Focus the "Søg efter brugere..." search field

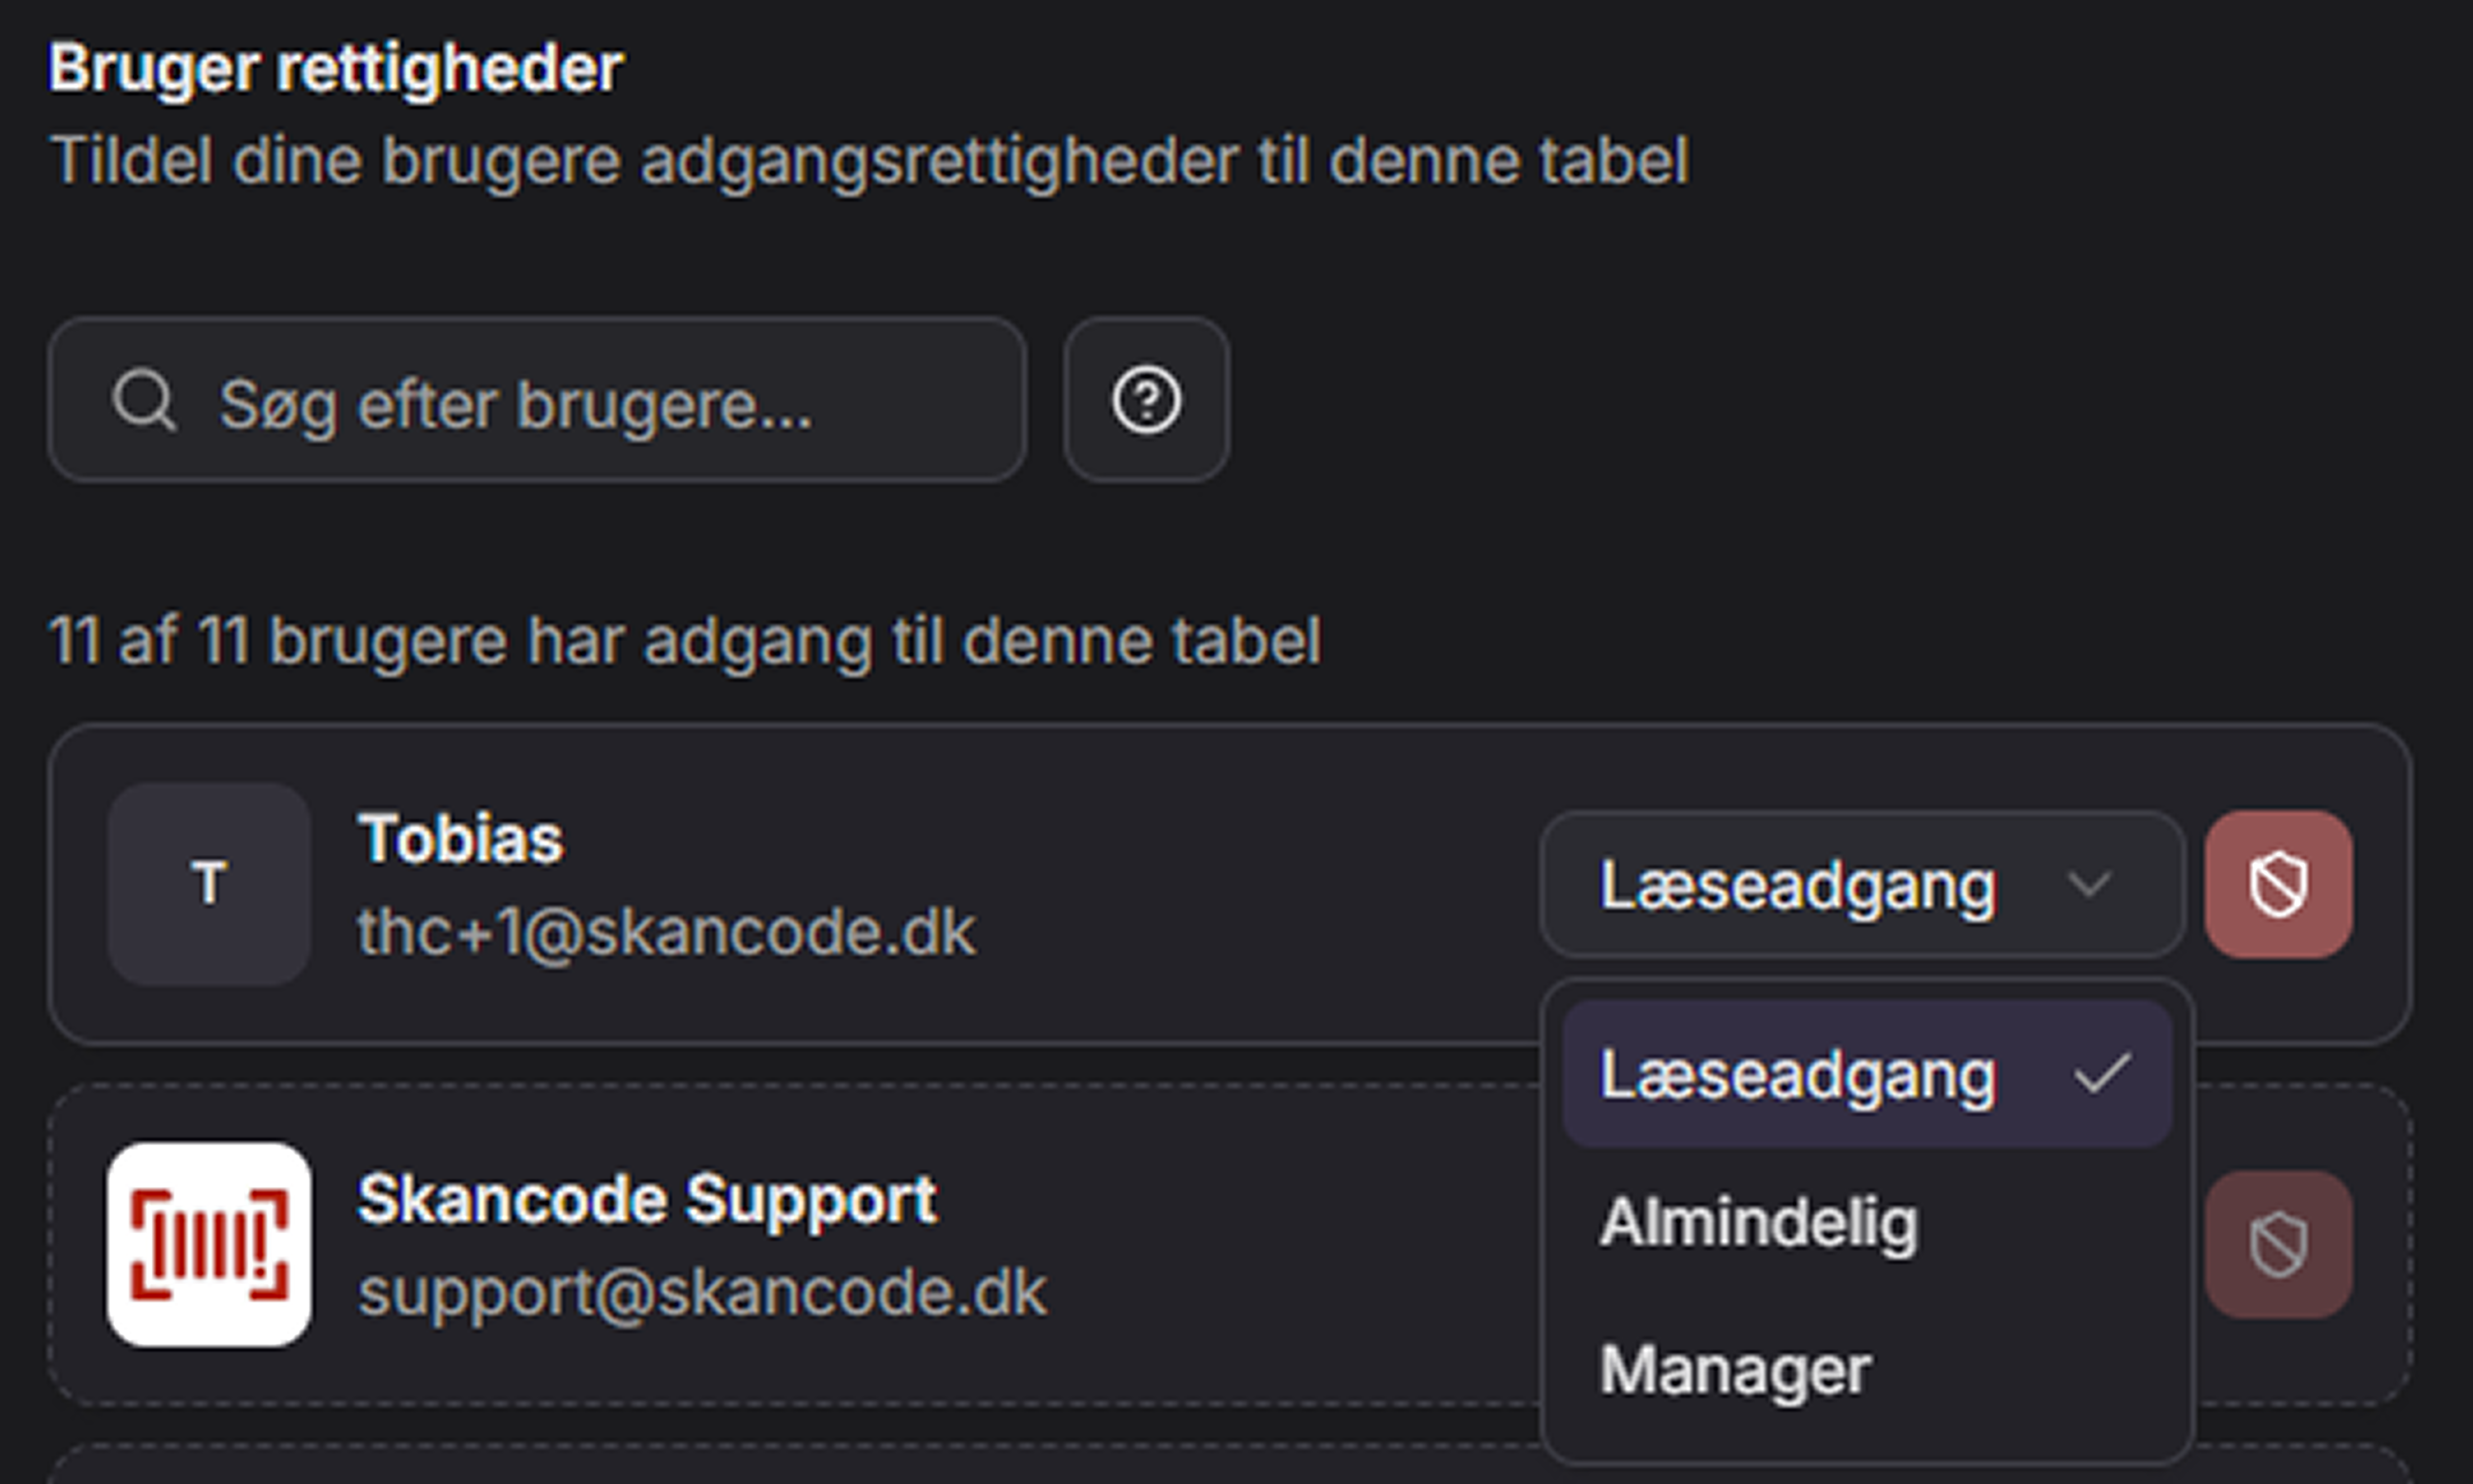[600, 403]
